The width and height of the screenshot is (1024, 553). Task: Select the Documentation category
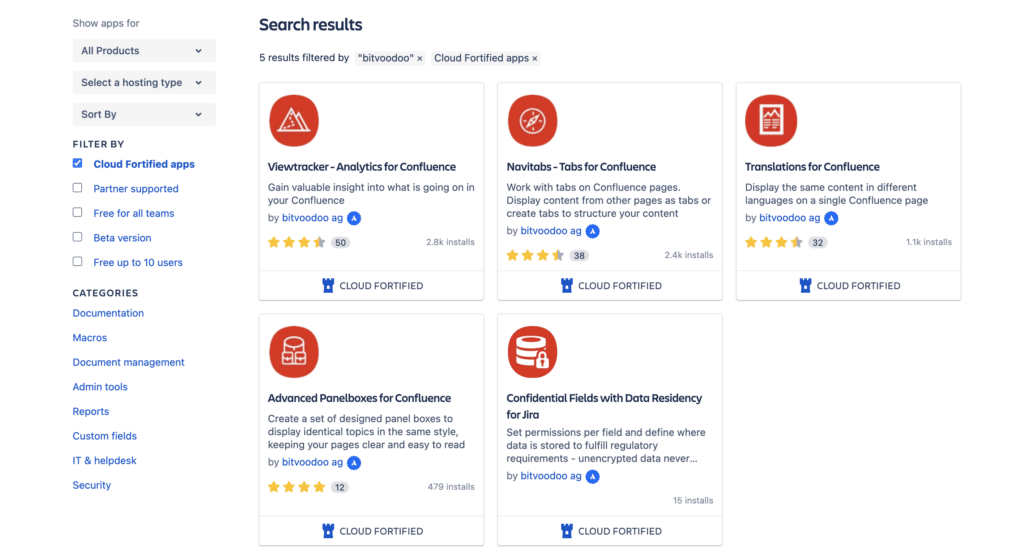[108, 313]
